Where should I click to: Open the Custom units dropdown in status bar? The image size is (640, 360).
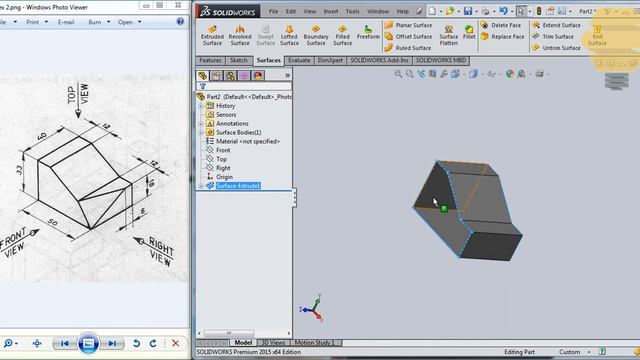click(x=589, y=352)
